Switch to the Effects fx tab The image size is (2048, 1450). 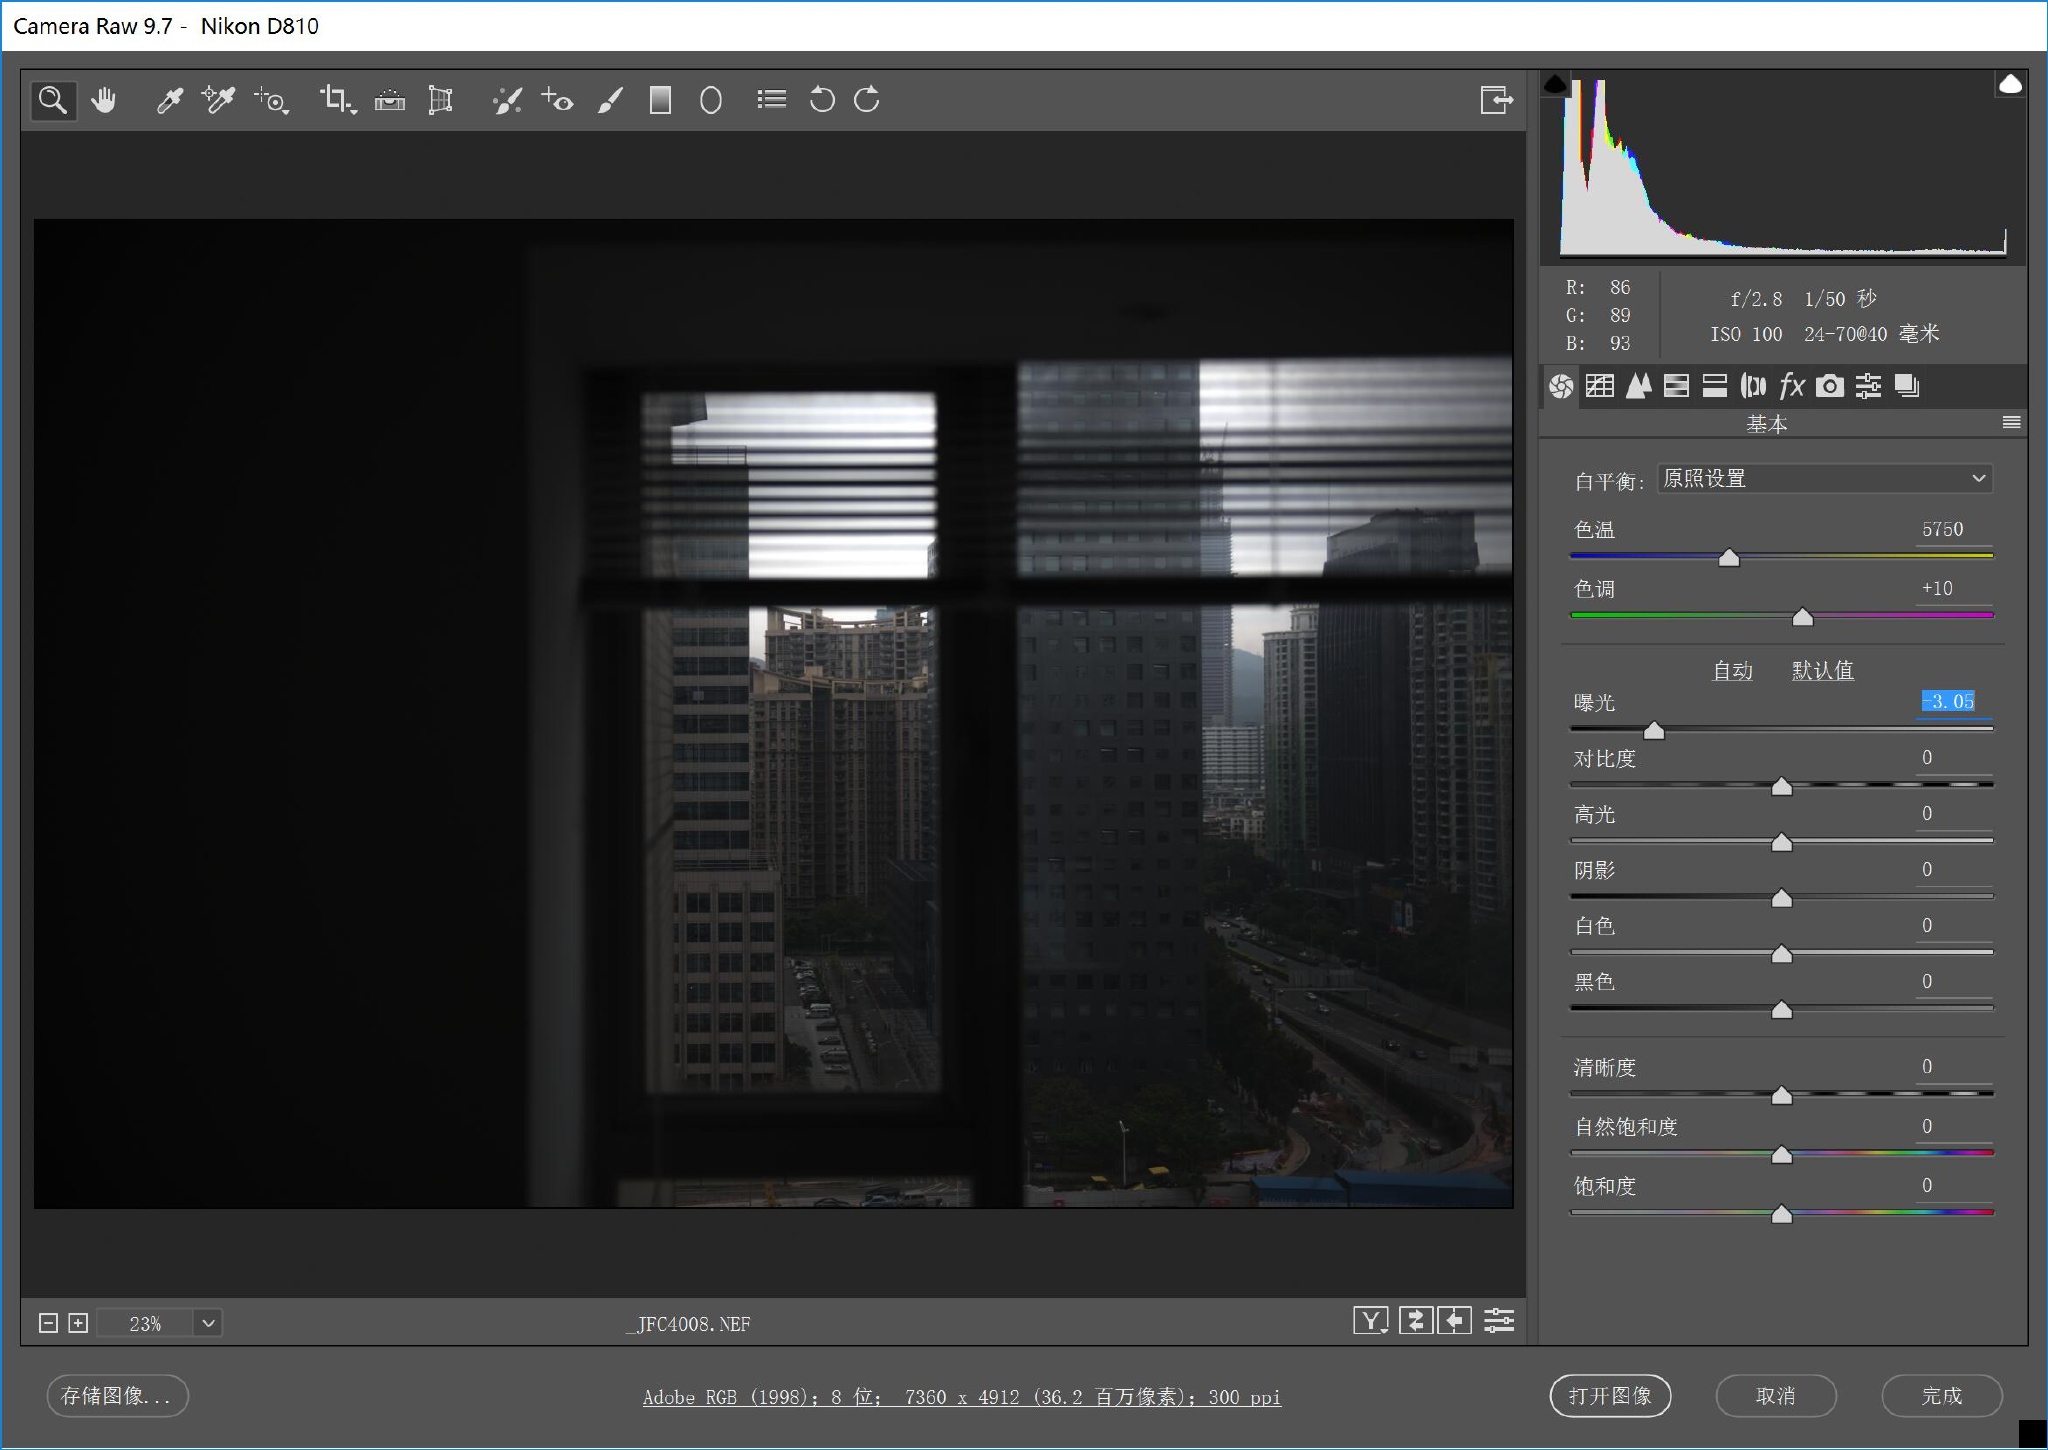click(x=1792, y=386)
